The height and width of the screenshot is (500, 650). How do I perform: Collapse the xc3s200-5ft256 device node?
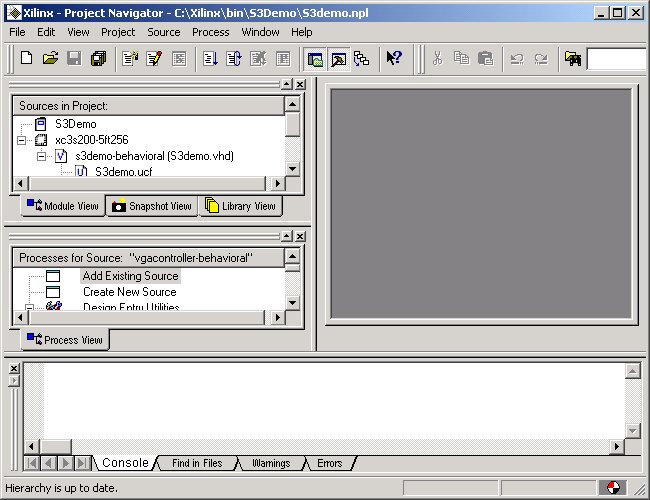click(21, 140)
